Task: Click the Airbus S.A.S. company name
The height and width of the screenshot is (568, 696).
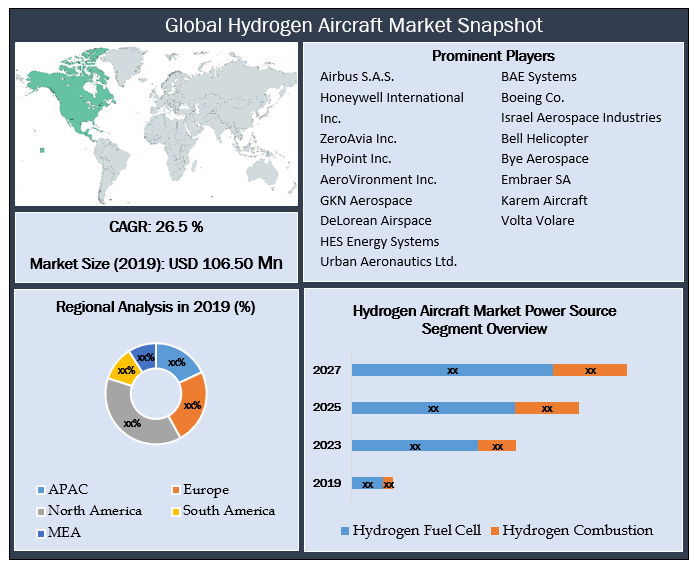Action: pos(357,77)
